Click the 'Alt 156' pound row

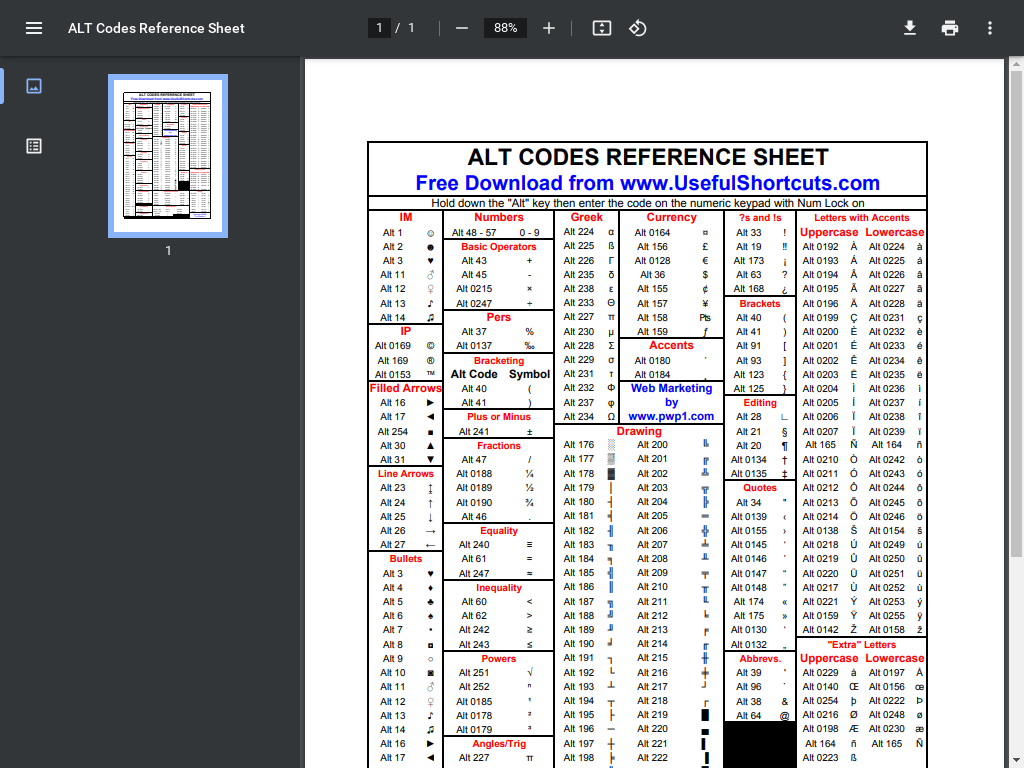[x=671, y=247]
